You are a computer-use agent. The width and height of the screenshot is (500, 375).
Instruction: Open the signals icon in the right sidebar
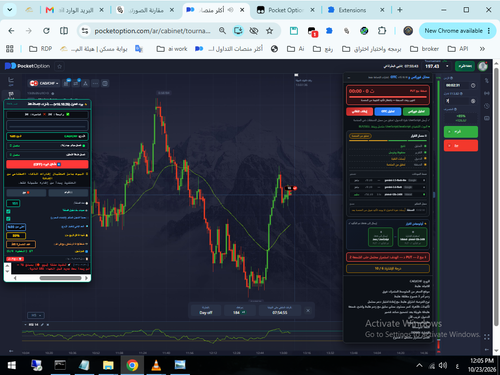click(x=487, y=93)
